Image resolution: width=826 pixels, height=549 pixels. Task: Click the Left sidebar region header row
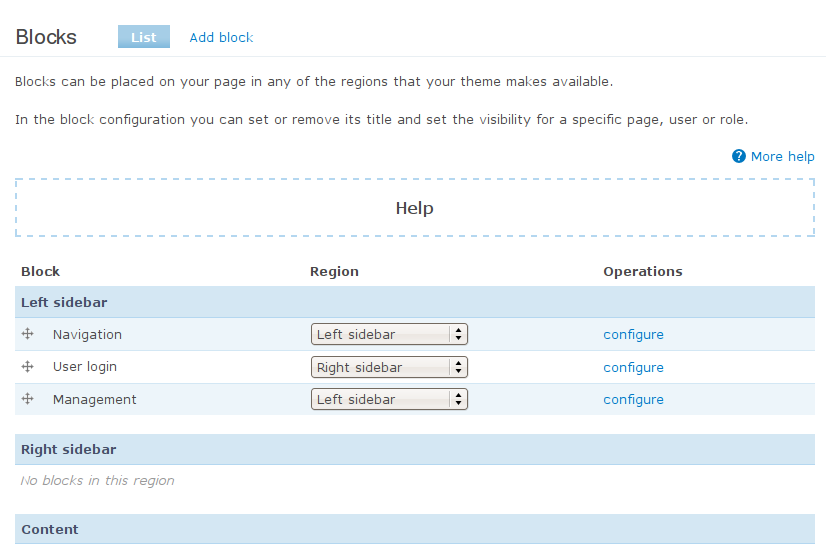415,302
